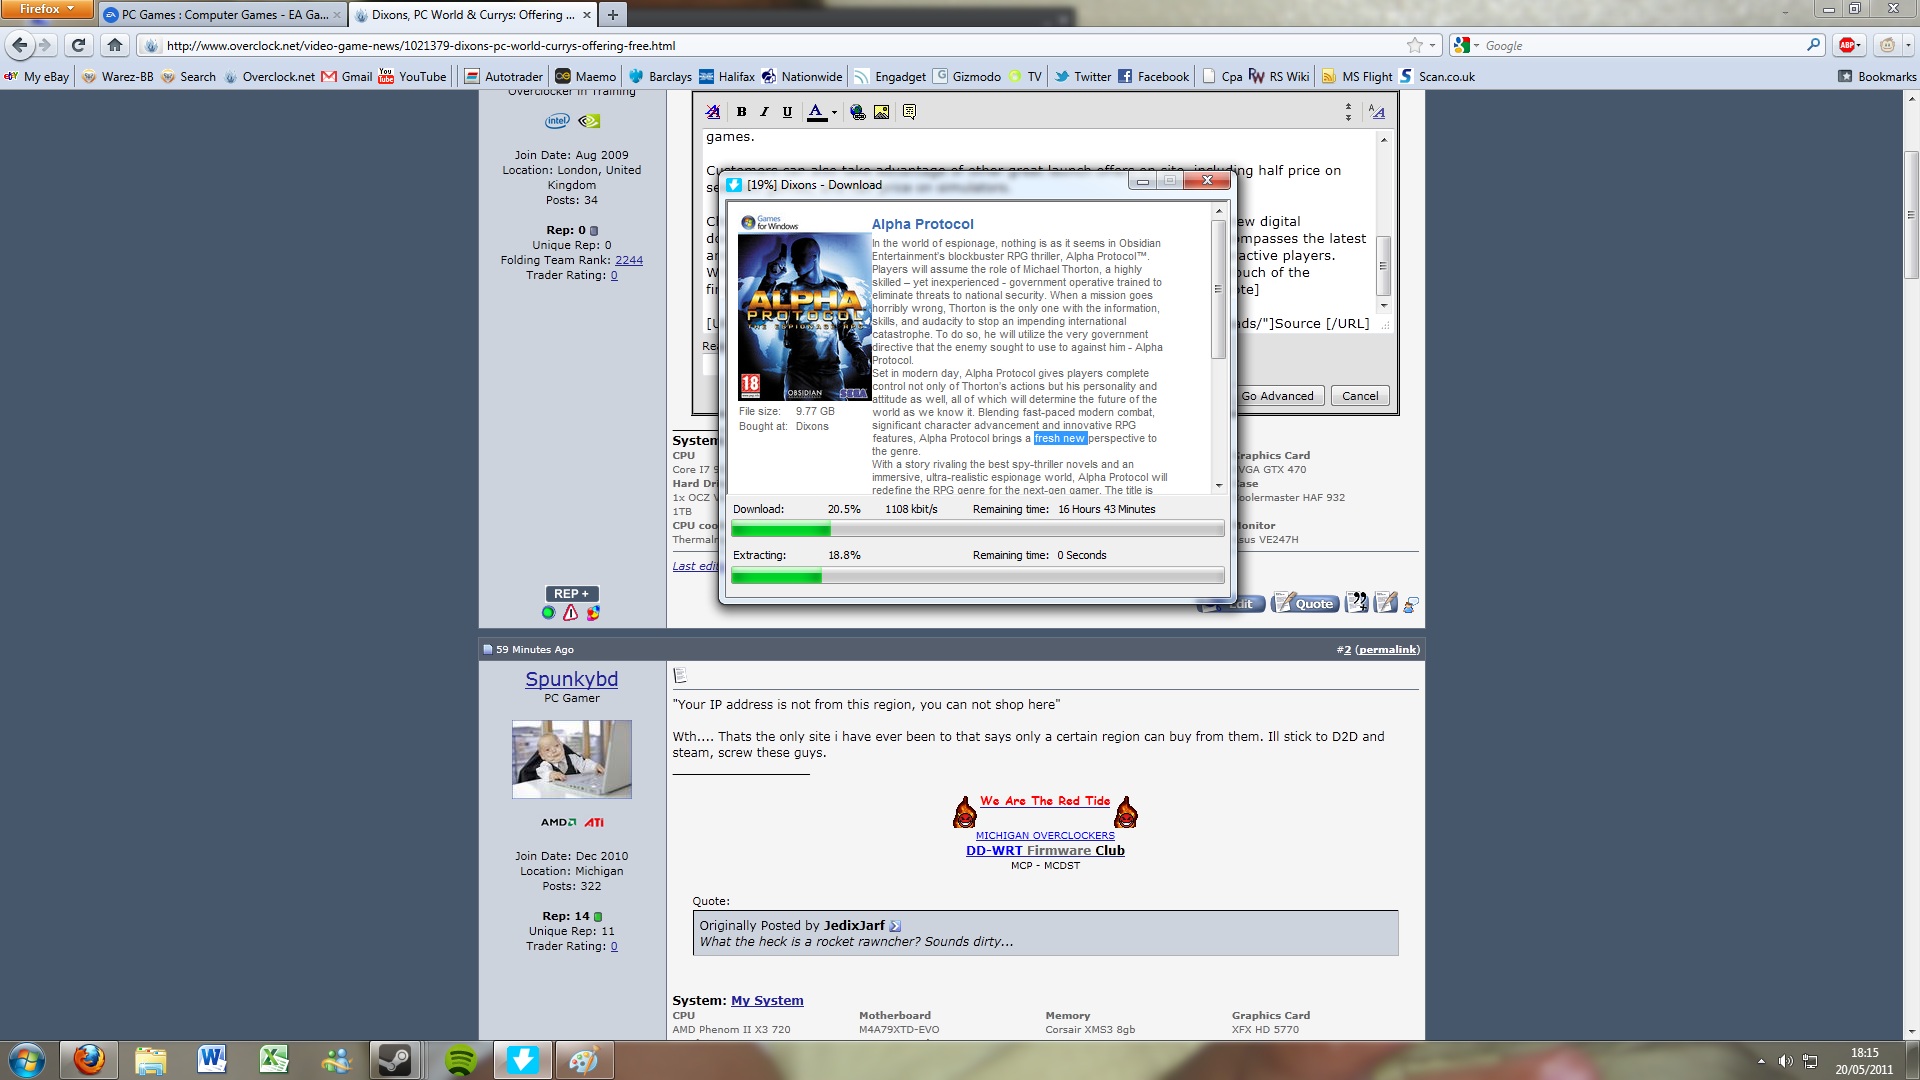Image resolution: width=1920 pixels, height=1080 pixels.
Task: Click the My System link
Action: tap(767, 1001)
